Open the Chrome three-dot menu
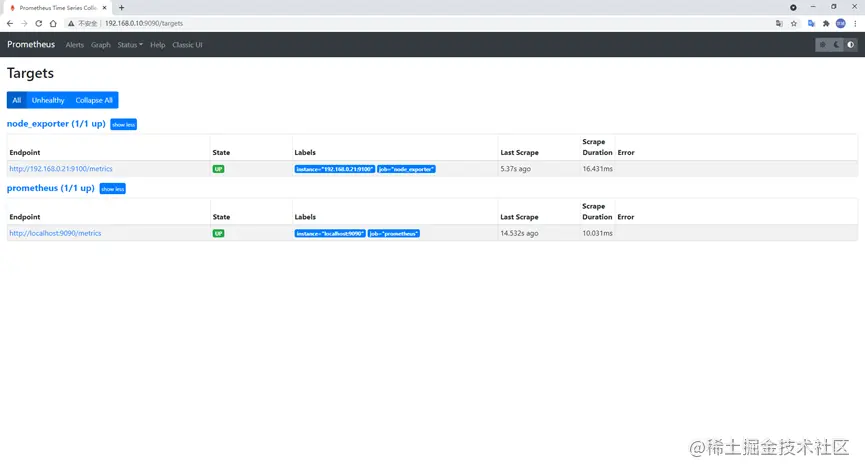 click(855, 23)
